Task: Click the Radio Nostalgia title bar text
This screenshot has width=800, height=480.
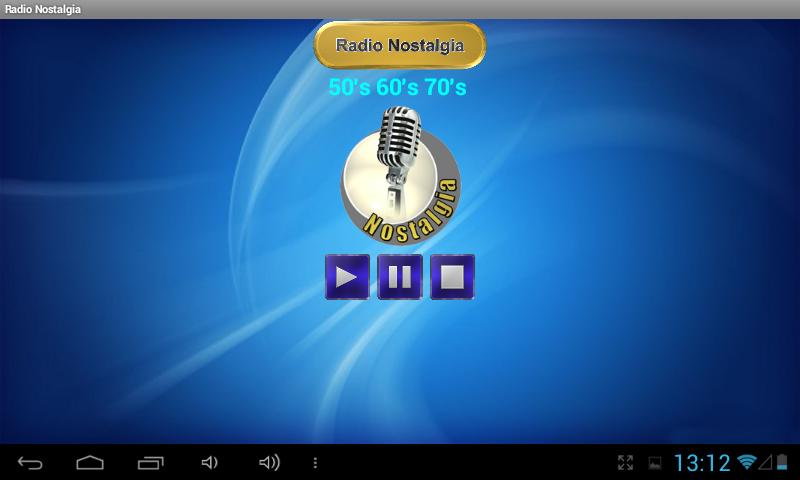Action: [43, 9]
